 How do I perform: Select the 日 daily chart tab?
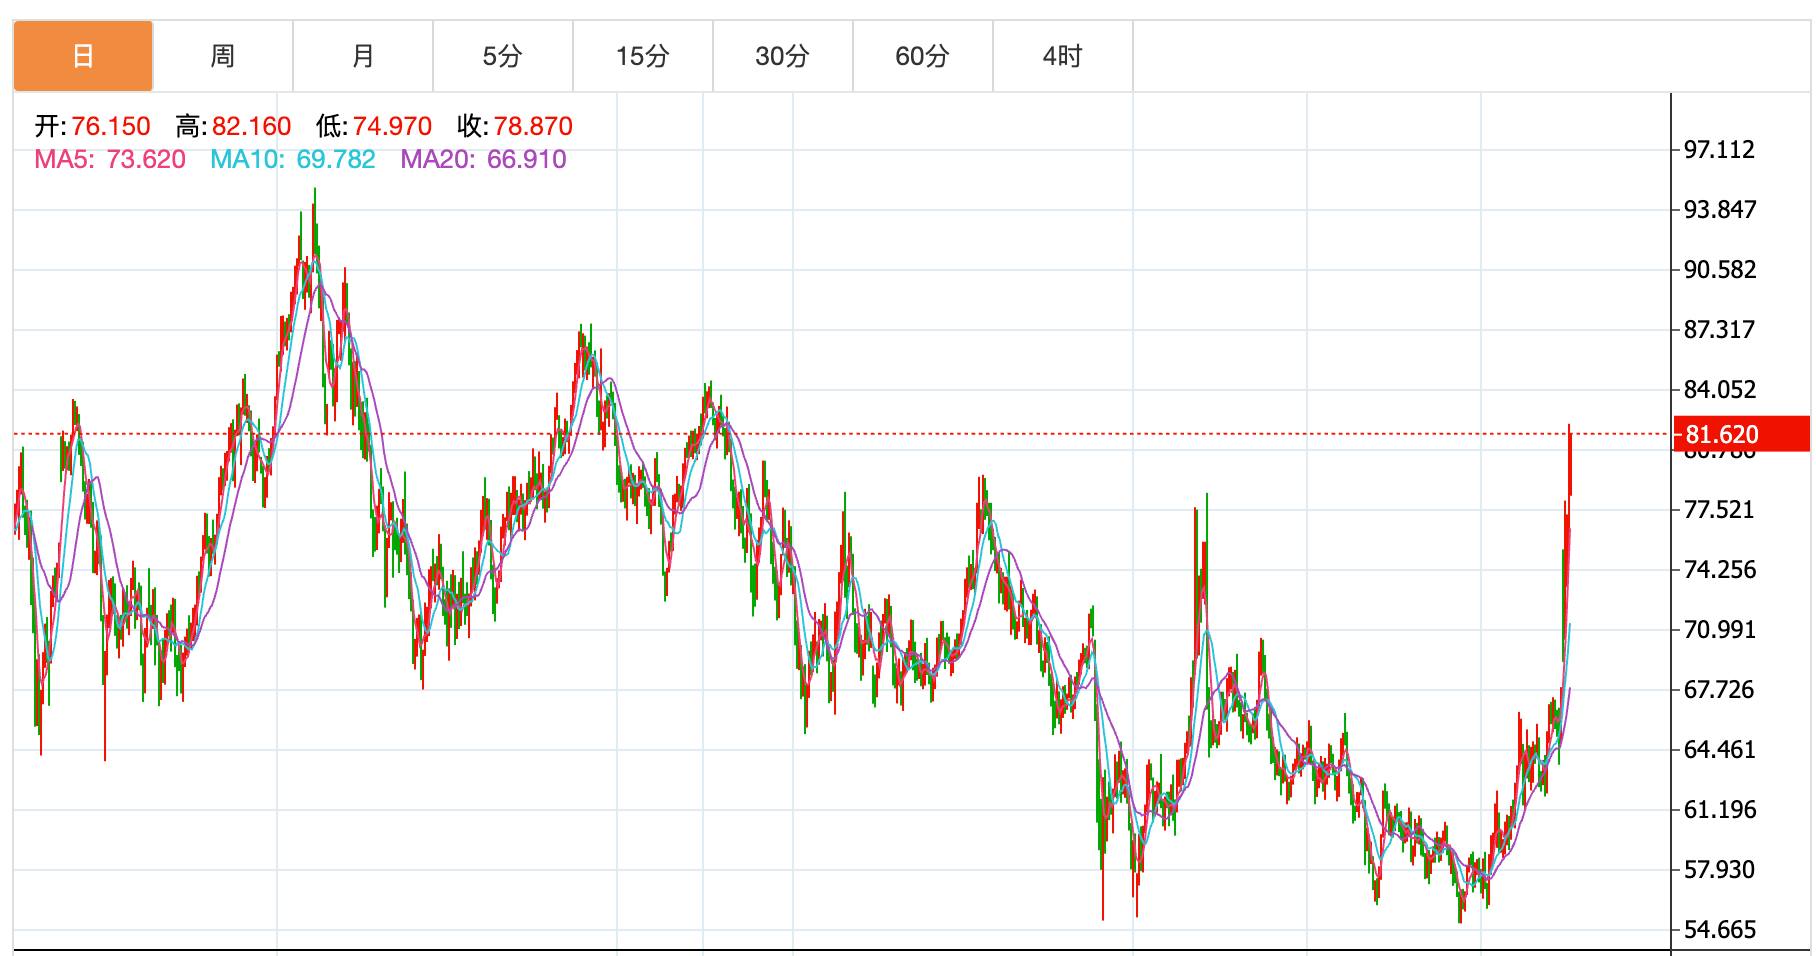pos(83,56)
